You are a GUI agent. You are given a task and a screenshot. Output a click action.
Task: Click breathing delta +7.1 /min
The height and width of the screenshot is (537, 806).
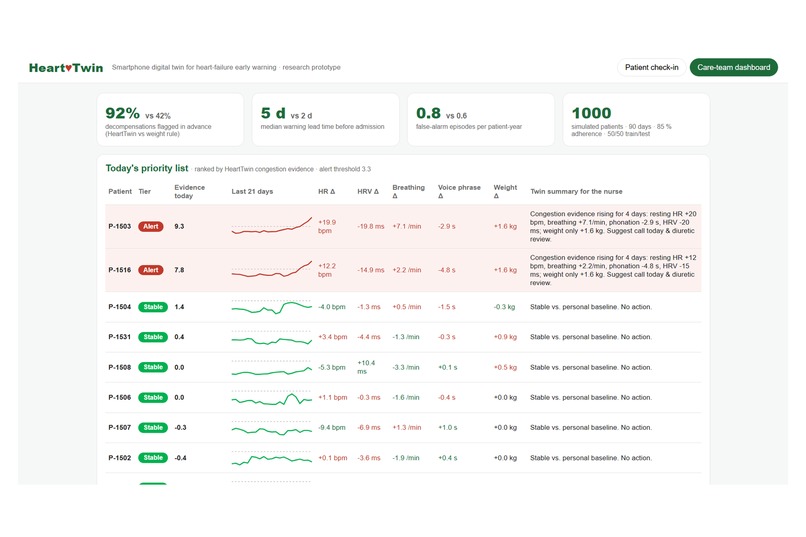pos(407,227)
